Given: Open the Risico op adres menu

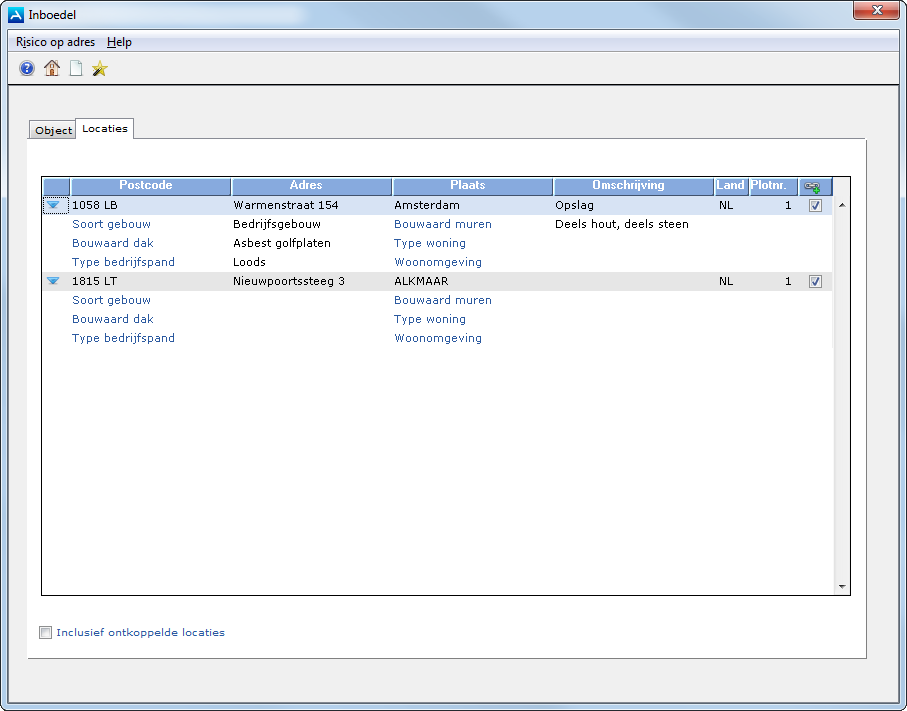Looking at the screenshot, I should pyautogui.click(x=56, y=42).
